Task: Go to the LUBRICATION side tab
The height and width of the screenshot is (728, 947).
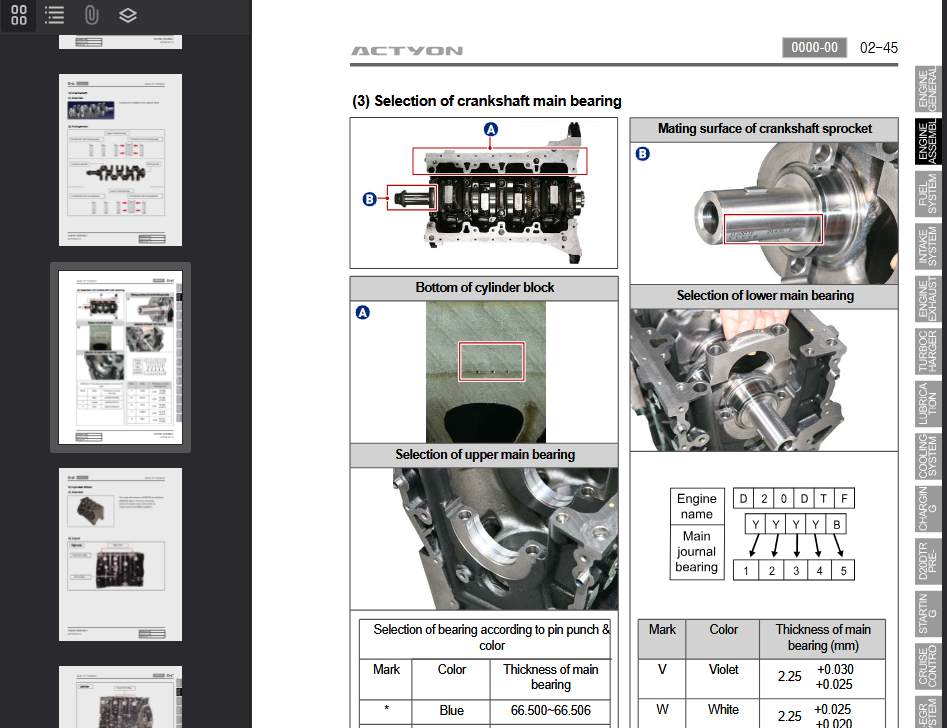Action: tap(928, 404)
